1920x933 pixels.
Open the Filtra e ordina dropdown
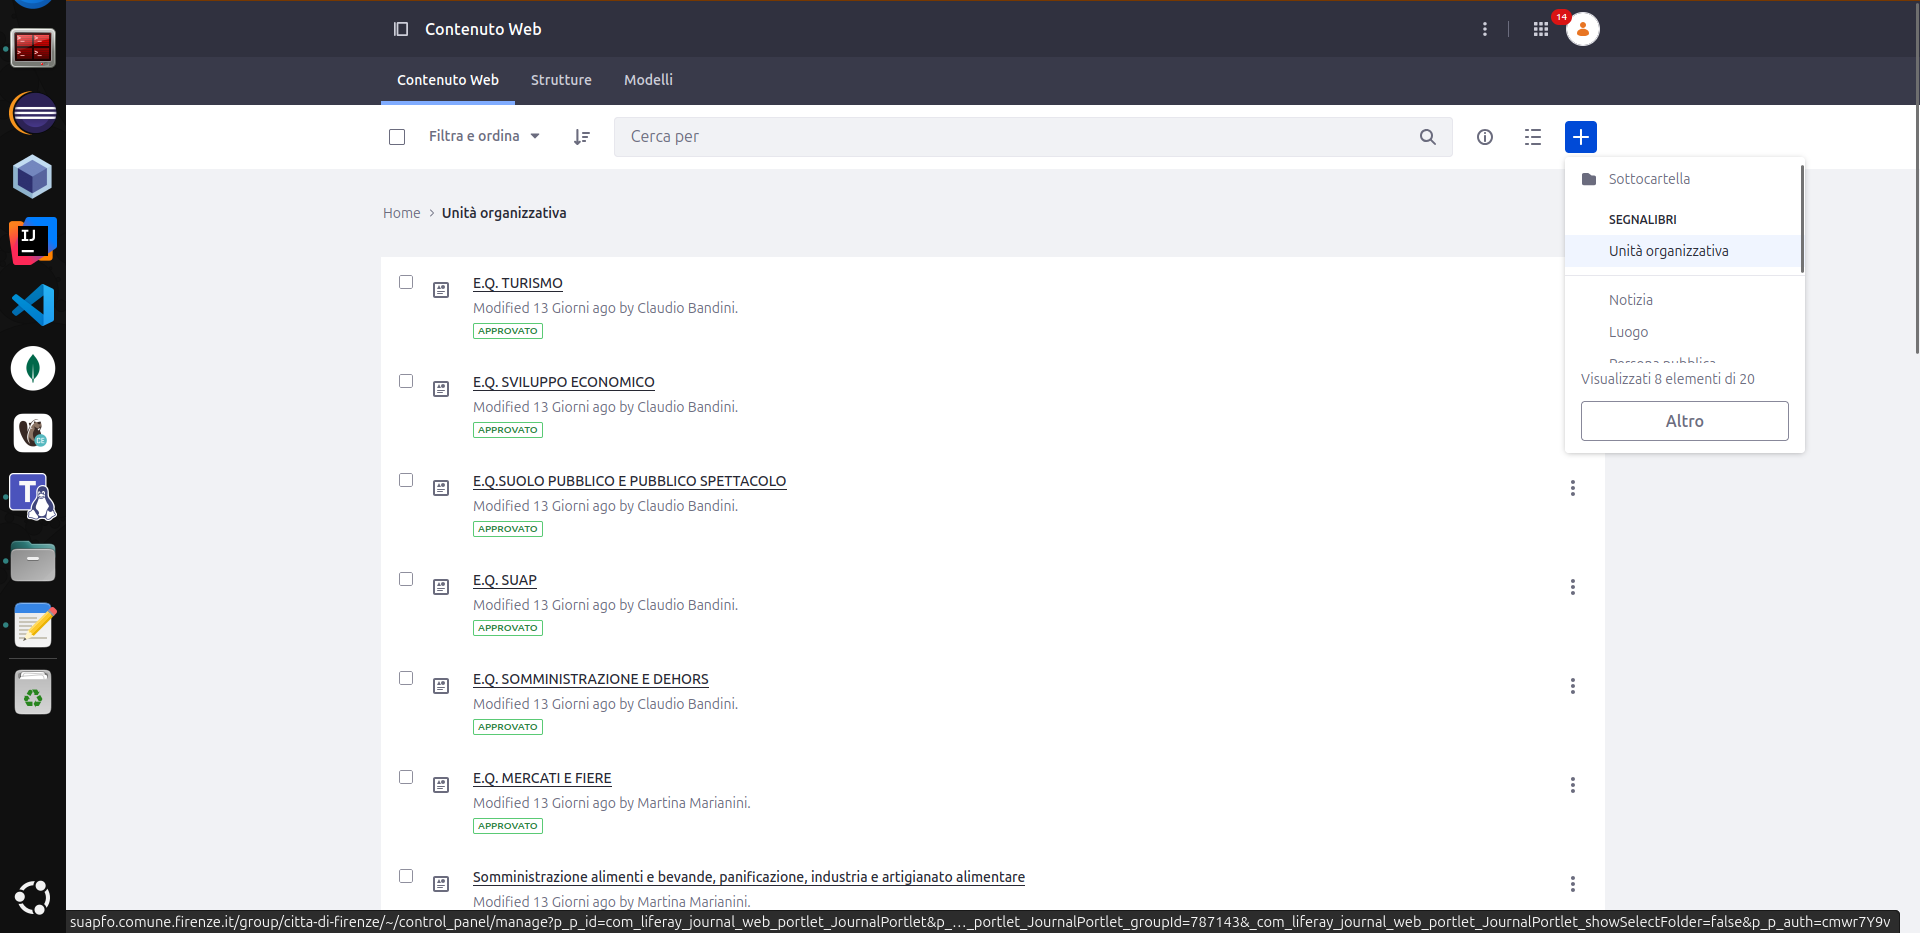coord(483,136)
